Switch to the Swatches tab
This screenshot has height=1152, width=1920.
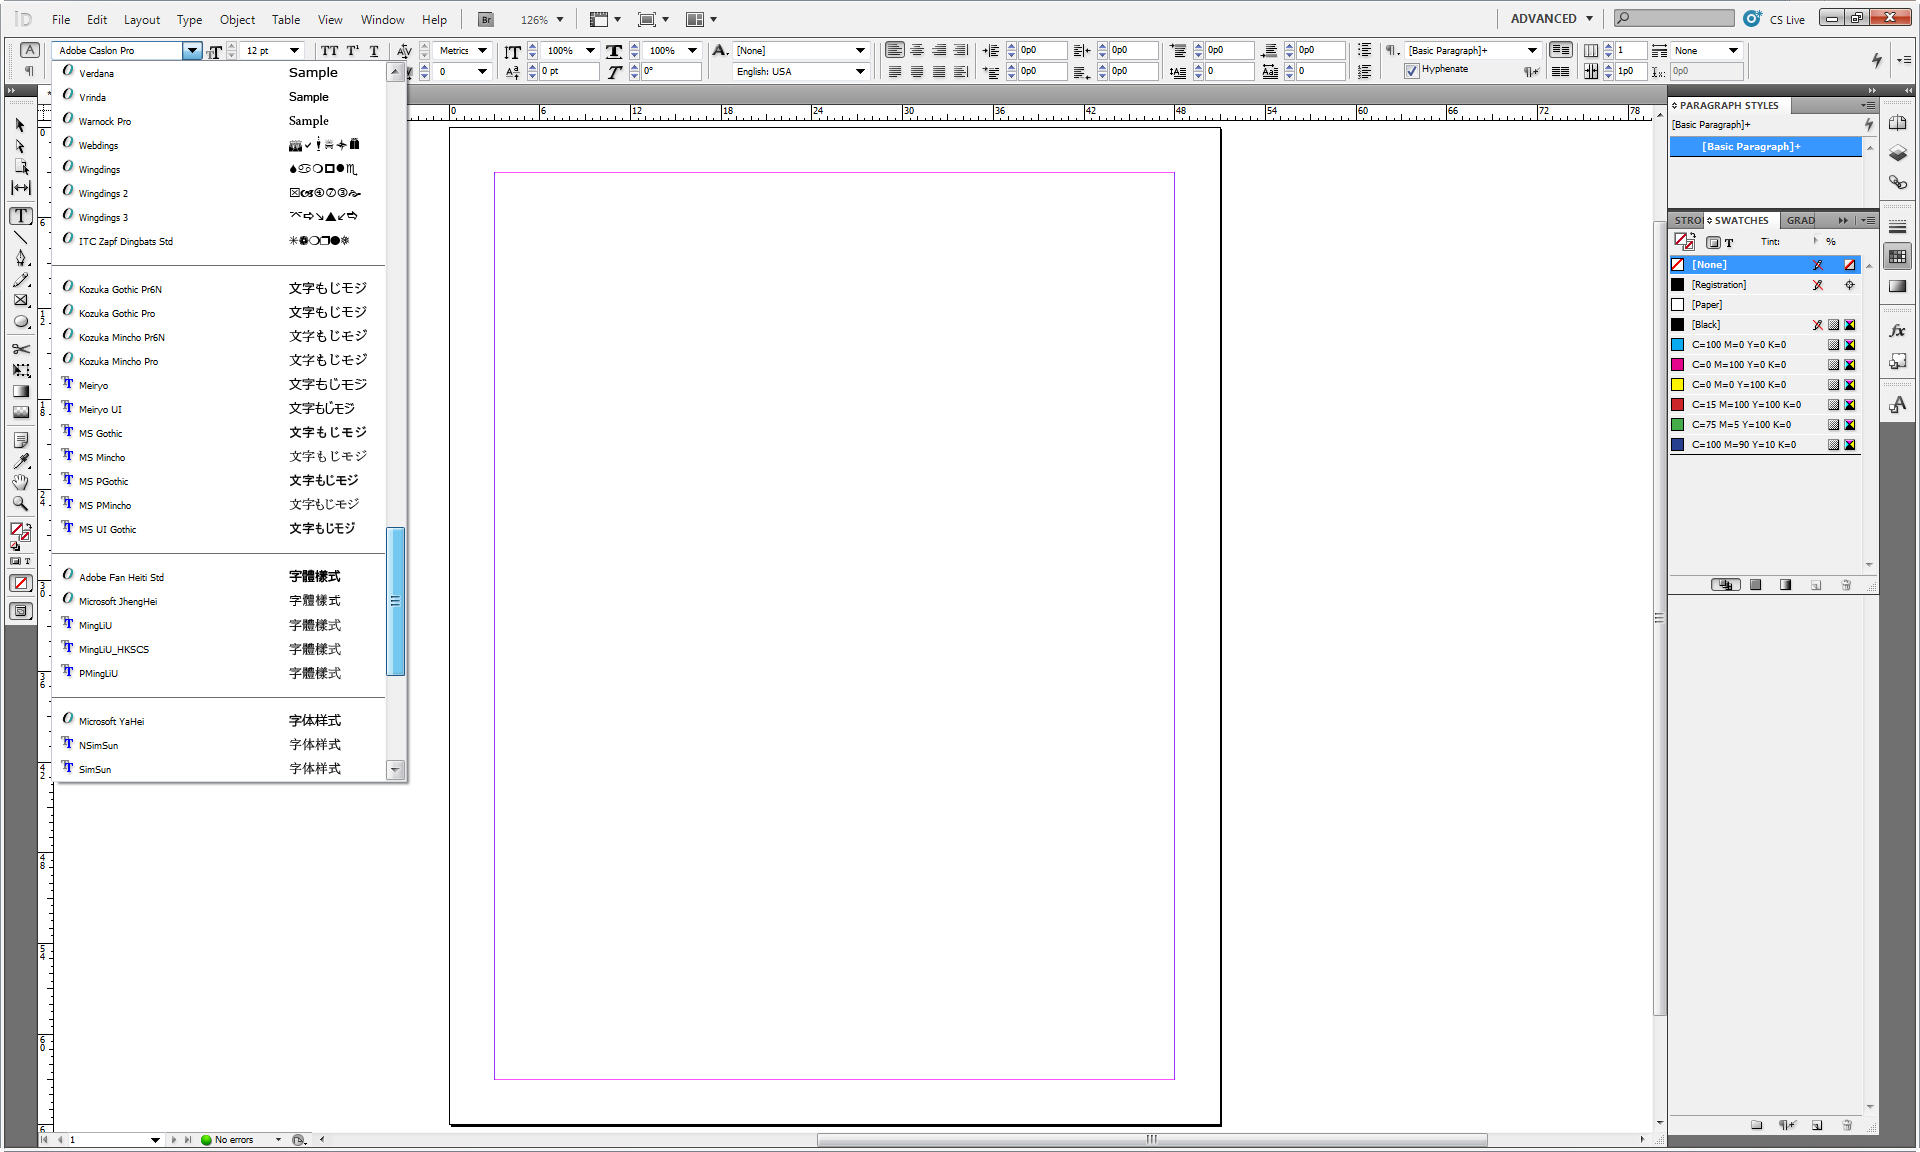point(1740,220)
